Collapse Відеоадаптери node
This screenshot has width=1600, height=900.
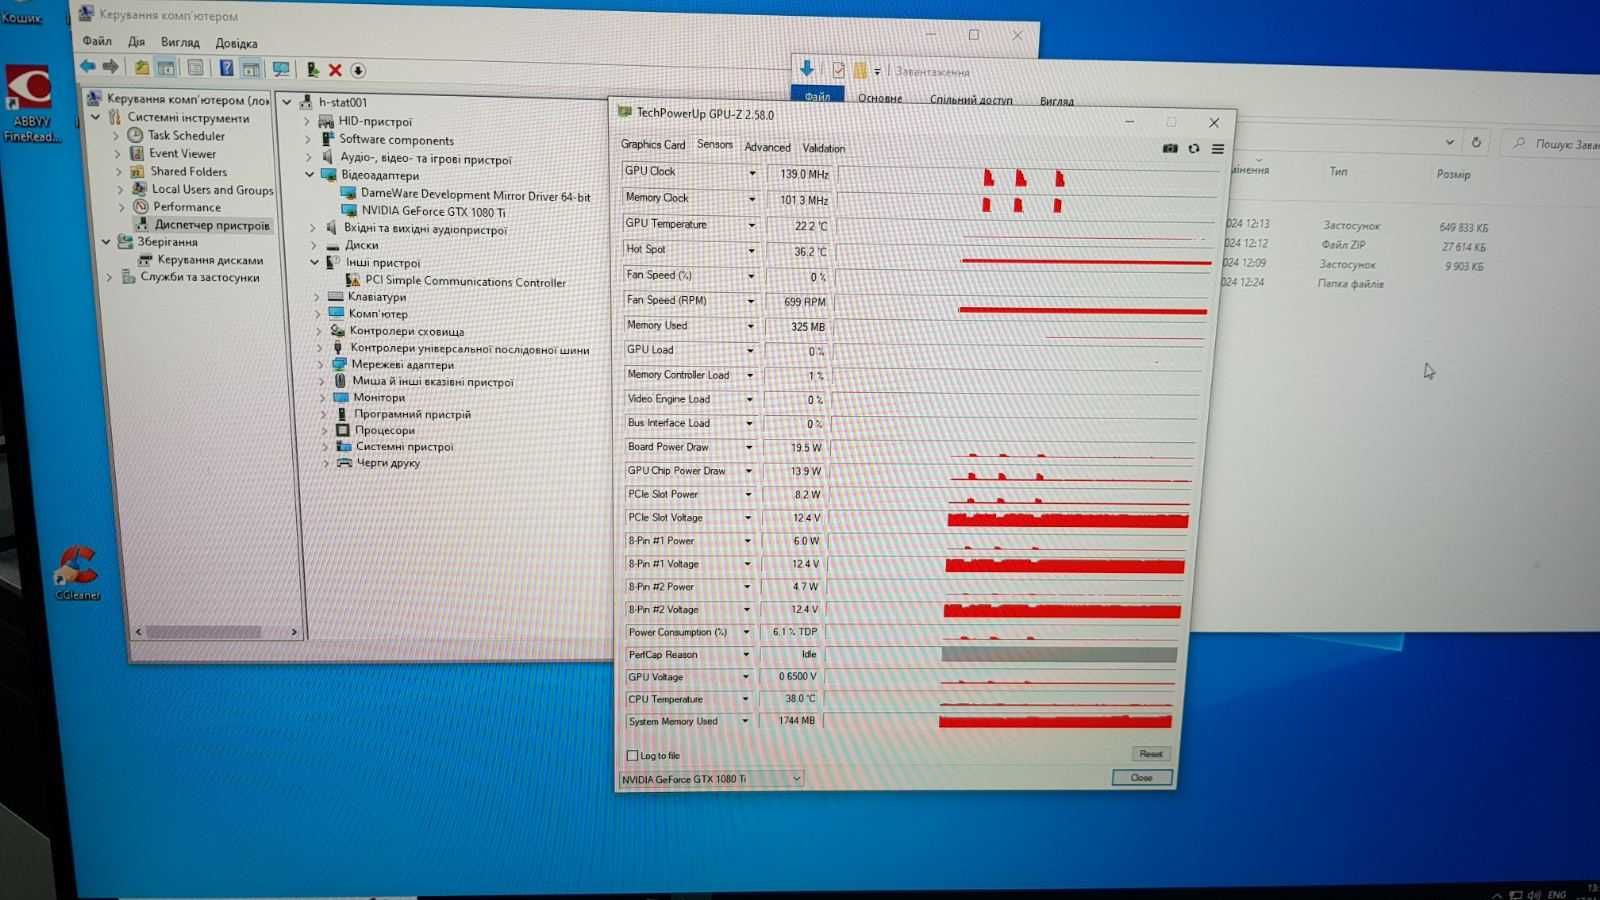[310, 175]
